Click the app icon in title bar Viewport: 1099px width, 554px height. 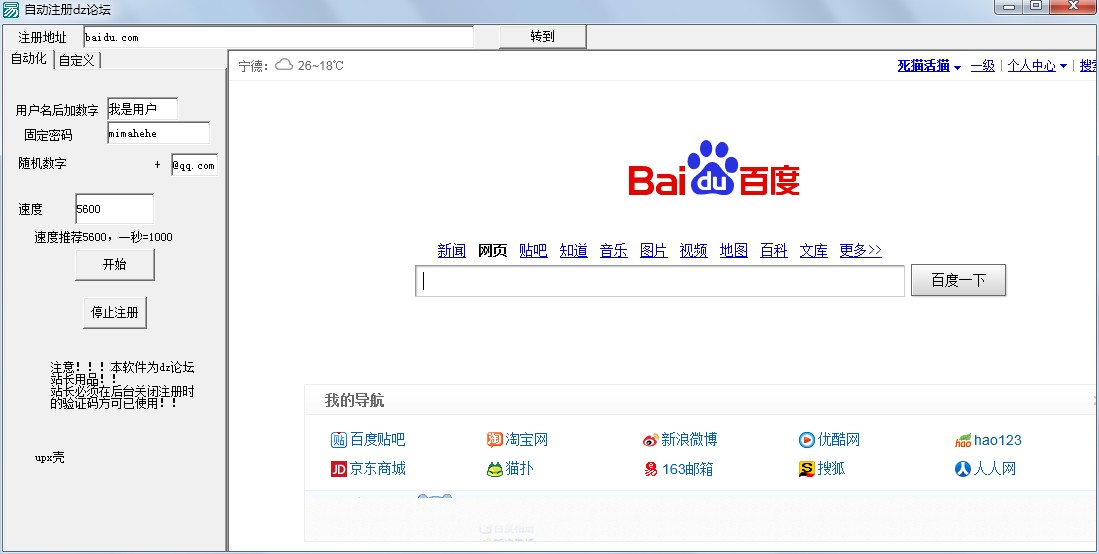[11, 9]
